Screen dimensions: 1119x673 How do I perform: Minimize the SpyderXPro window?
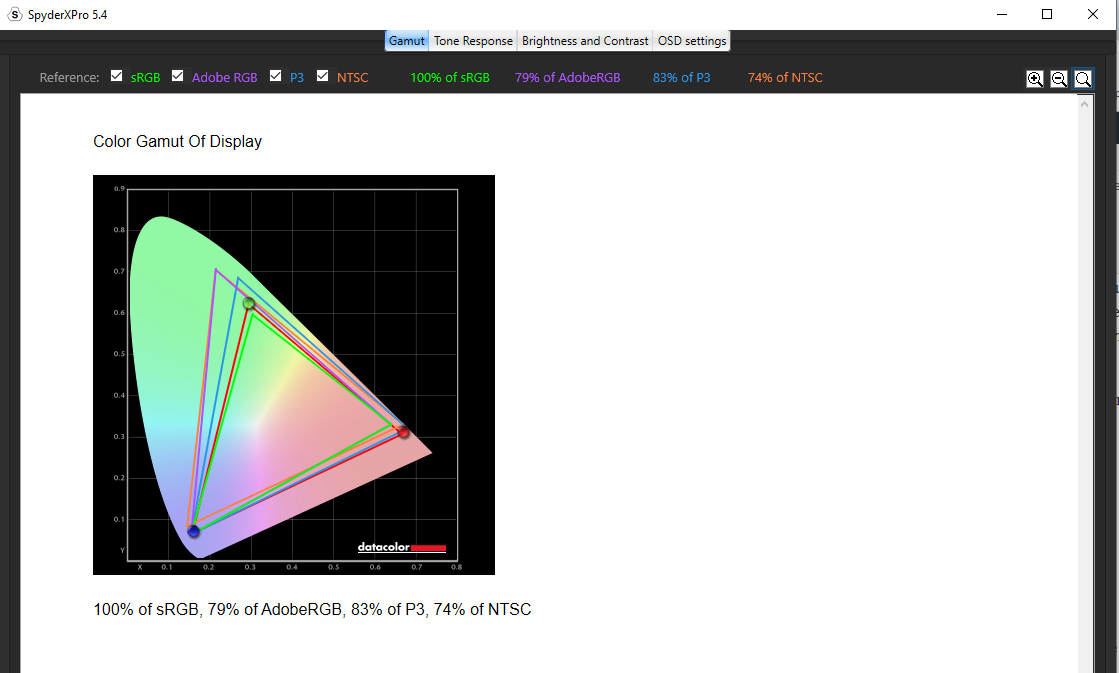tap(1002, 14)
